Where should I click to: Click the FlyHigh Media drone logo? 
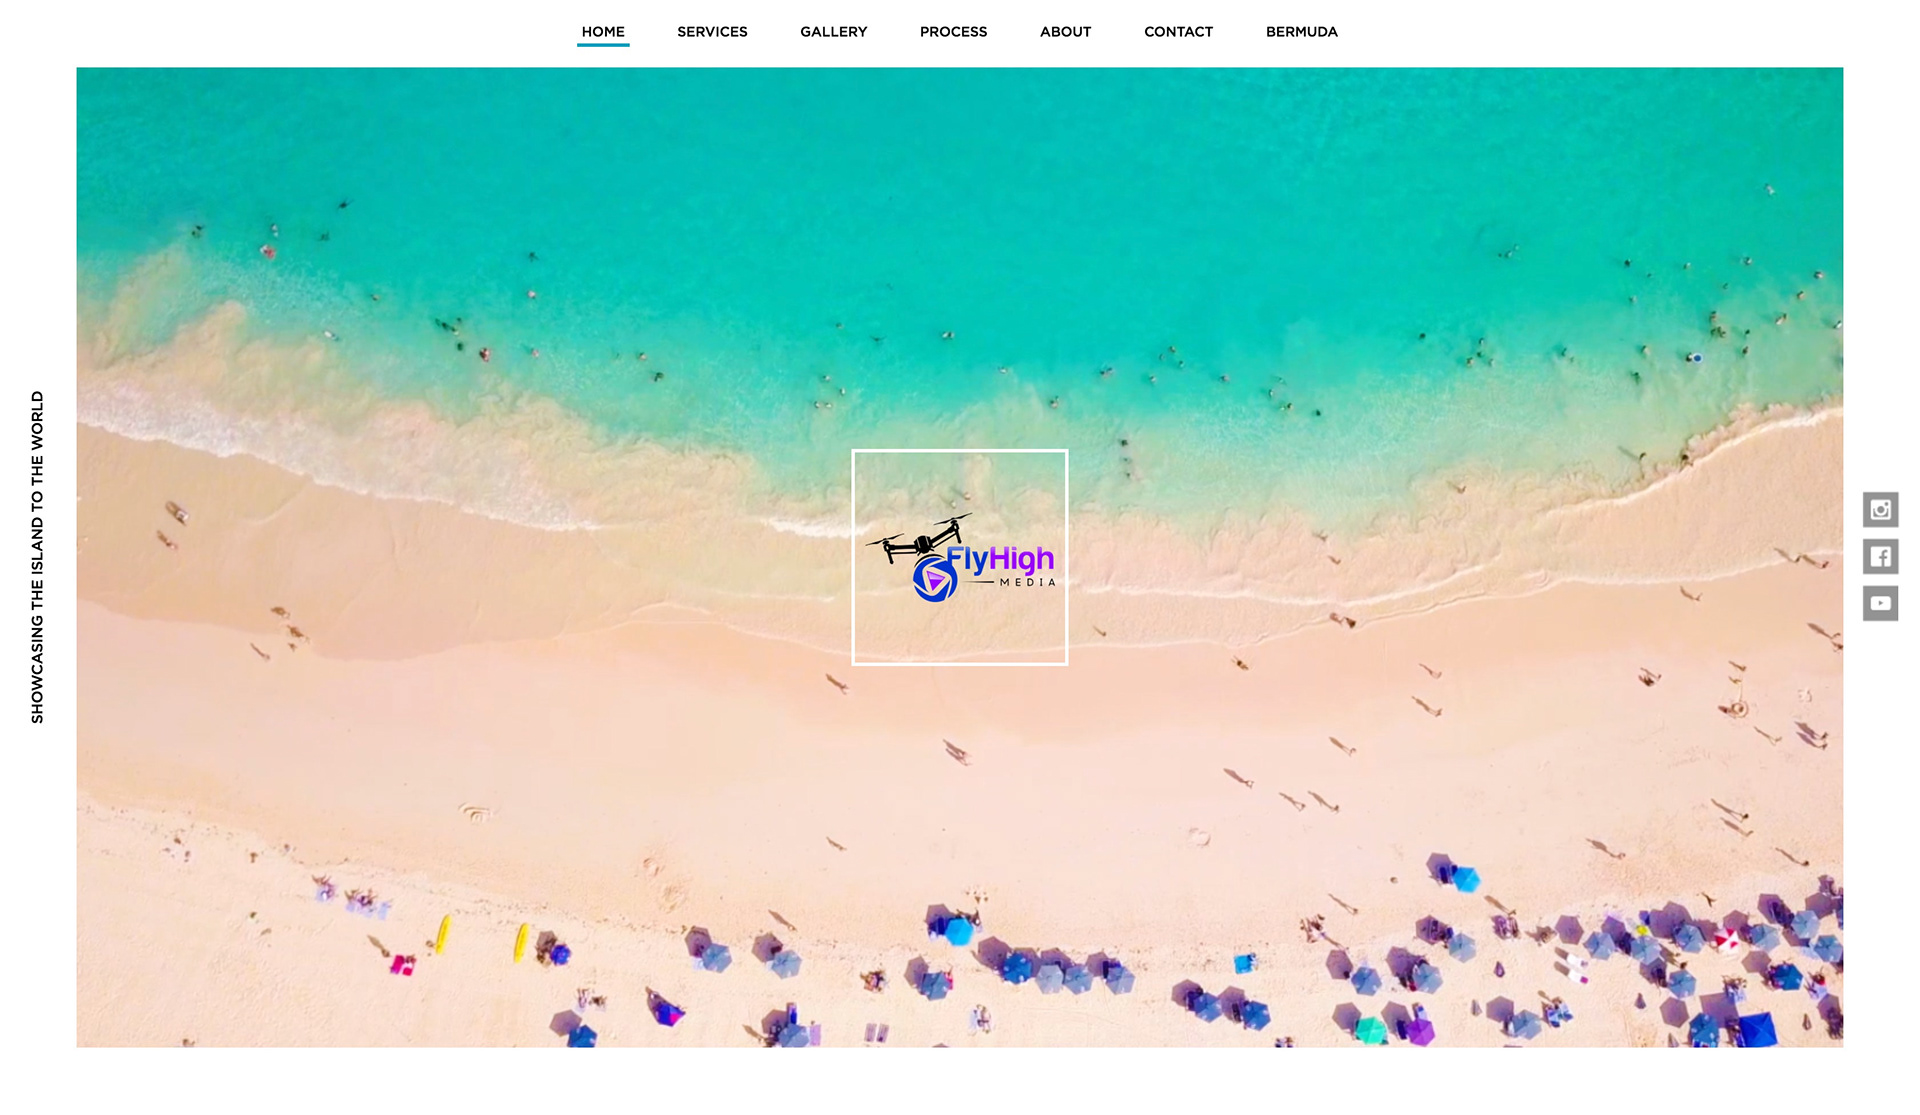pos(960,558)
